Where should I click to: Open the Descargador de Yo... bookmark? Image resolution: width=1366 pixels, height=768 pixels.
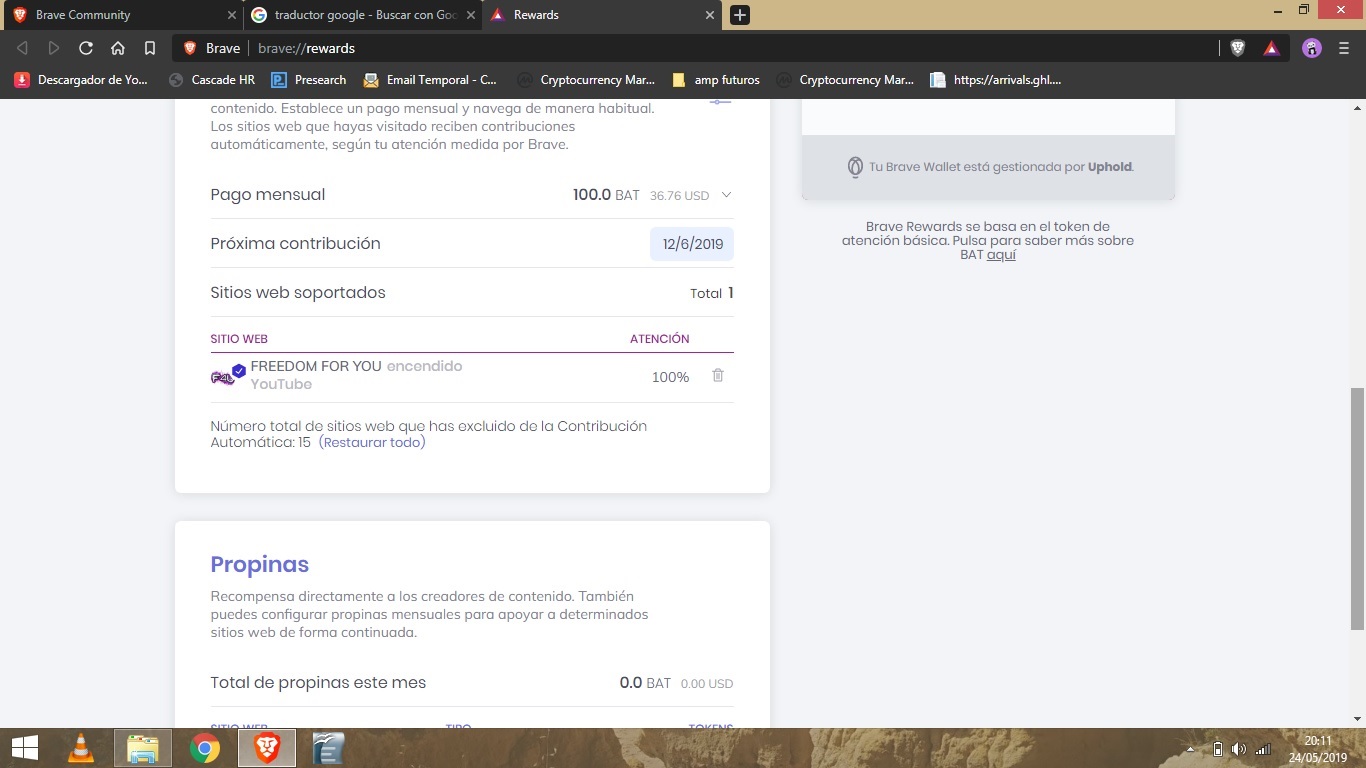click(x=81, y=80)
